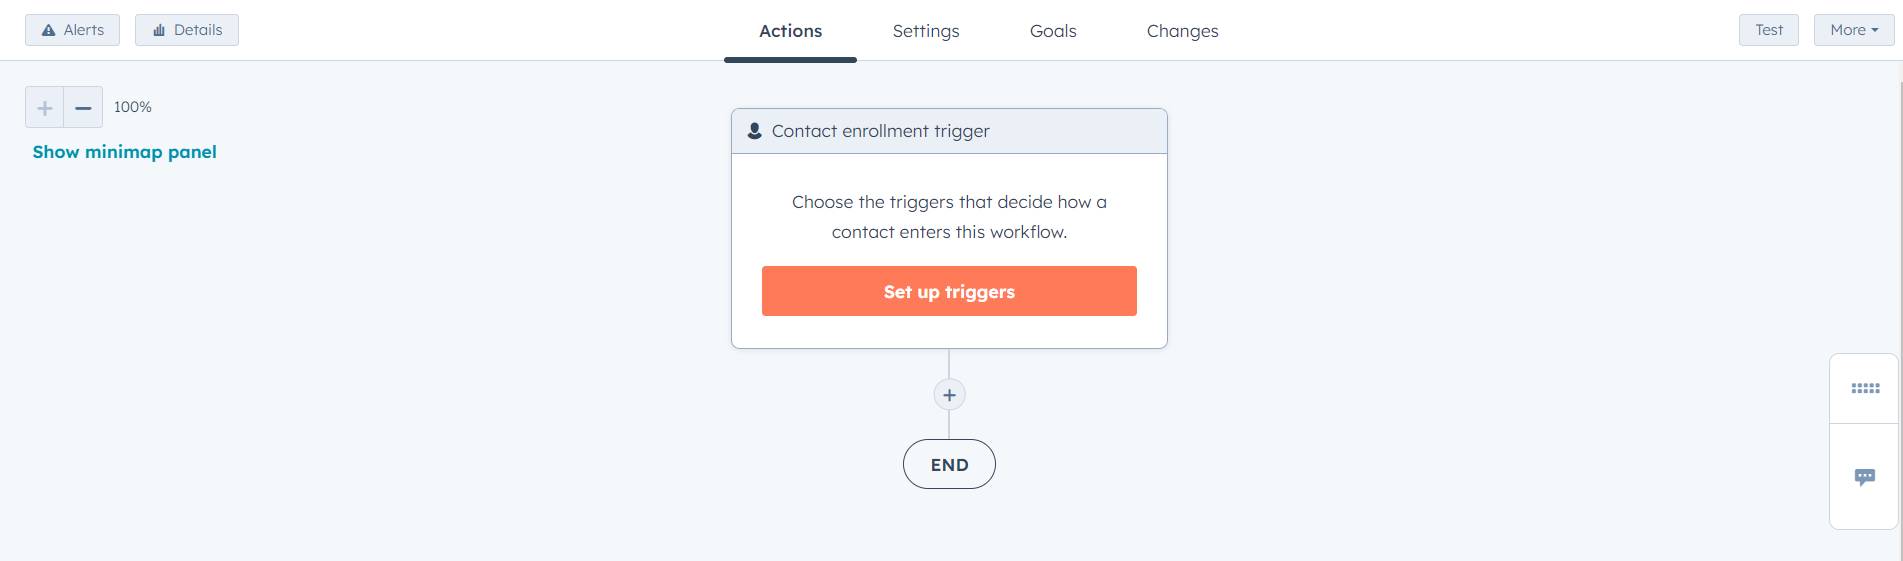
Task: Expand the More dropdown menu
Action: [1854, 30]
